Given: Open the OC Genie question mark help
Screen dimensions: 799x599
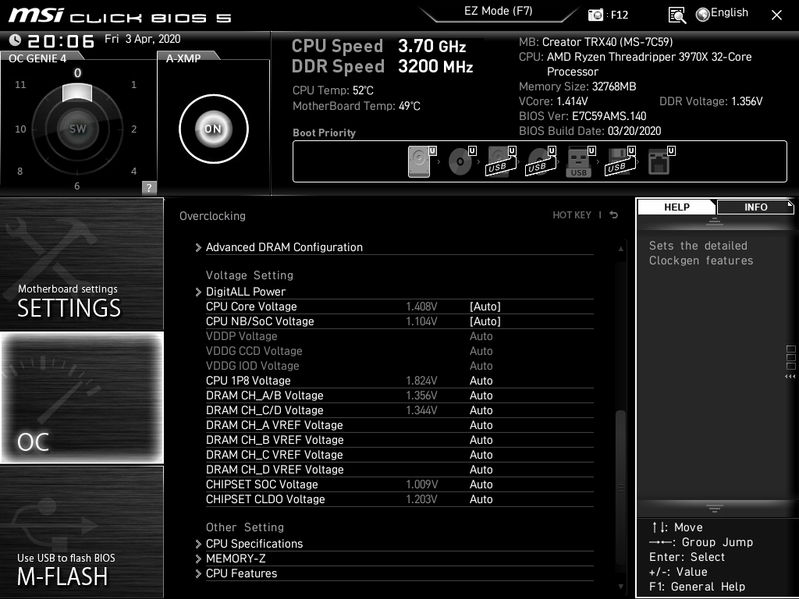Looking at the screenshot, I should click(149, 187).
